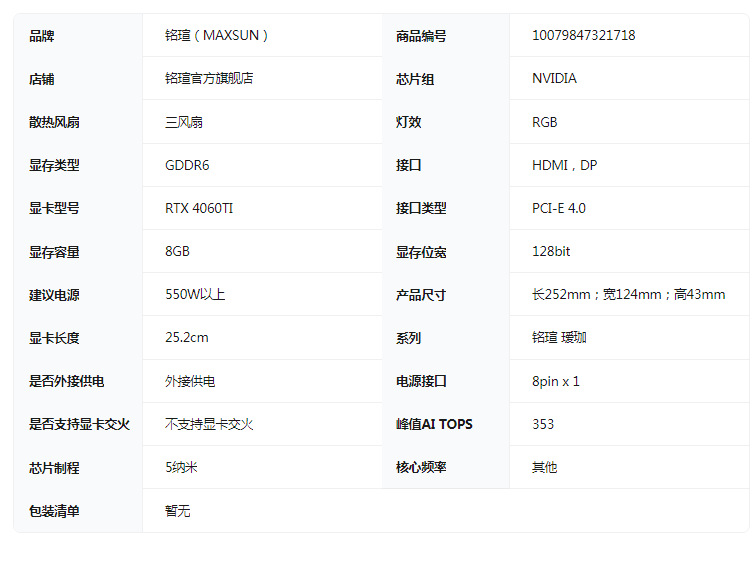754x565 pixels.
Task: Click the 散热风扇 label
Action: (54, 122)
